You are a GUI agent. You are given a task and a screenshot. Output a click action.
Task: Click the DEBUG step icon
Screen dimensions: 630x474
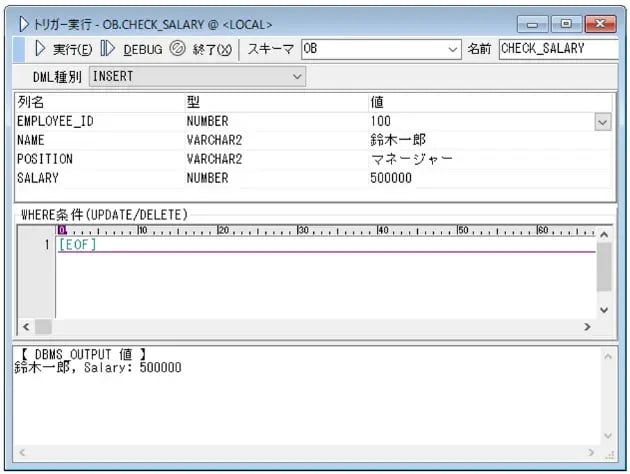point(108,49)
